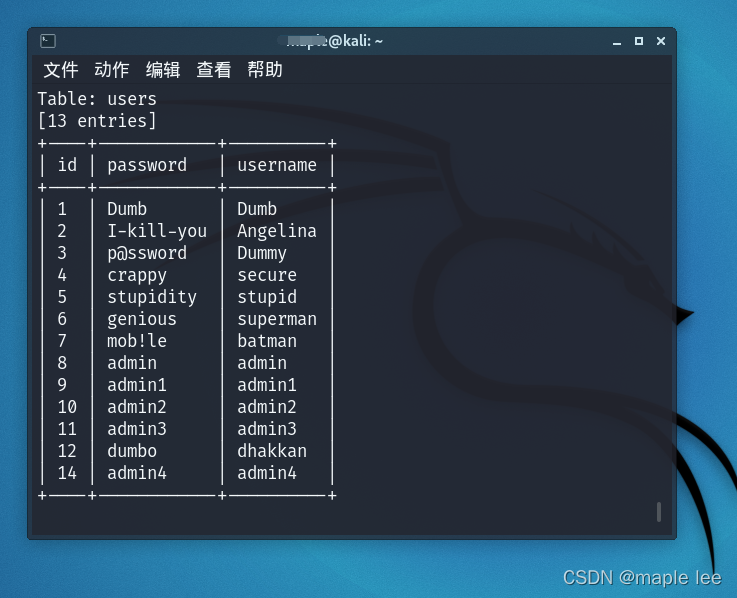The height and width of the screenshot is (598, 737).
Task: Click username 'dhakkan'
Action: click(272, 451)
